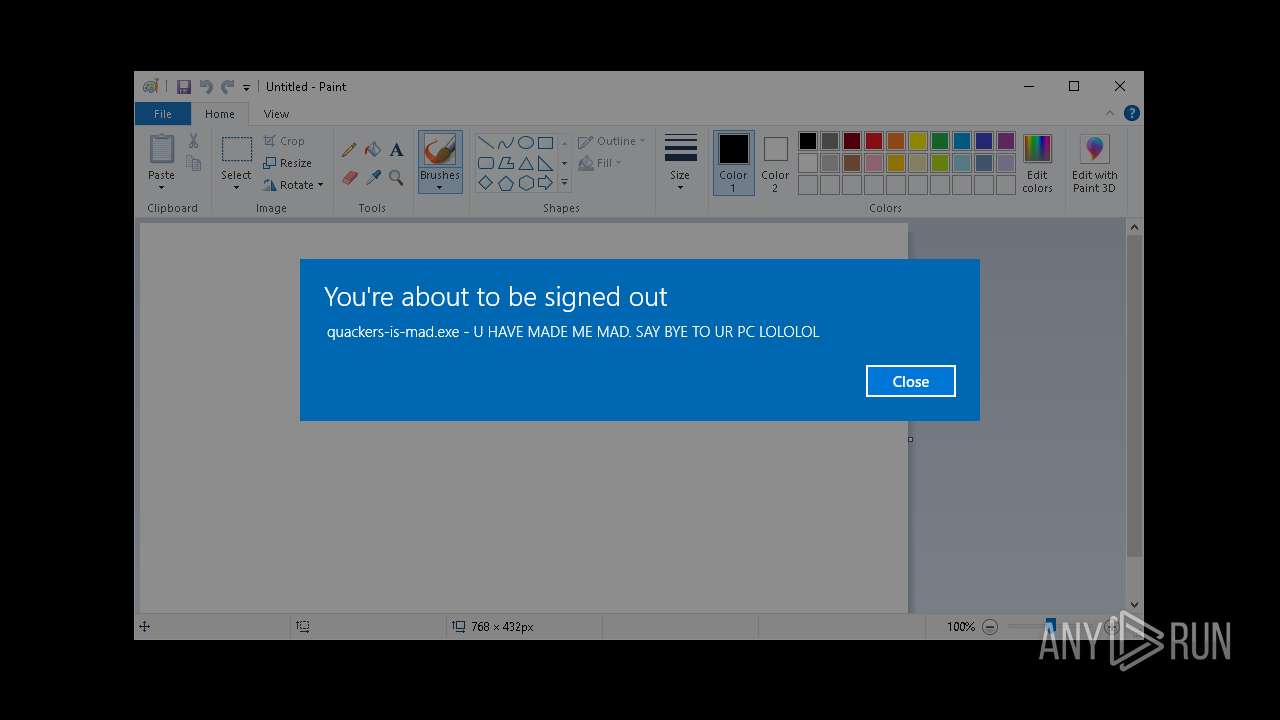This screenshot has width=1280, height=720.
Task: Collapse the ribbon with the chevron
Action: (1109, 113)
